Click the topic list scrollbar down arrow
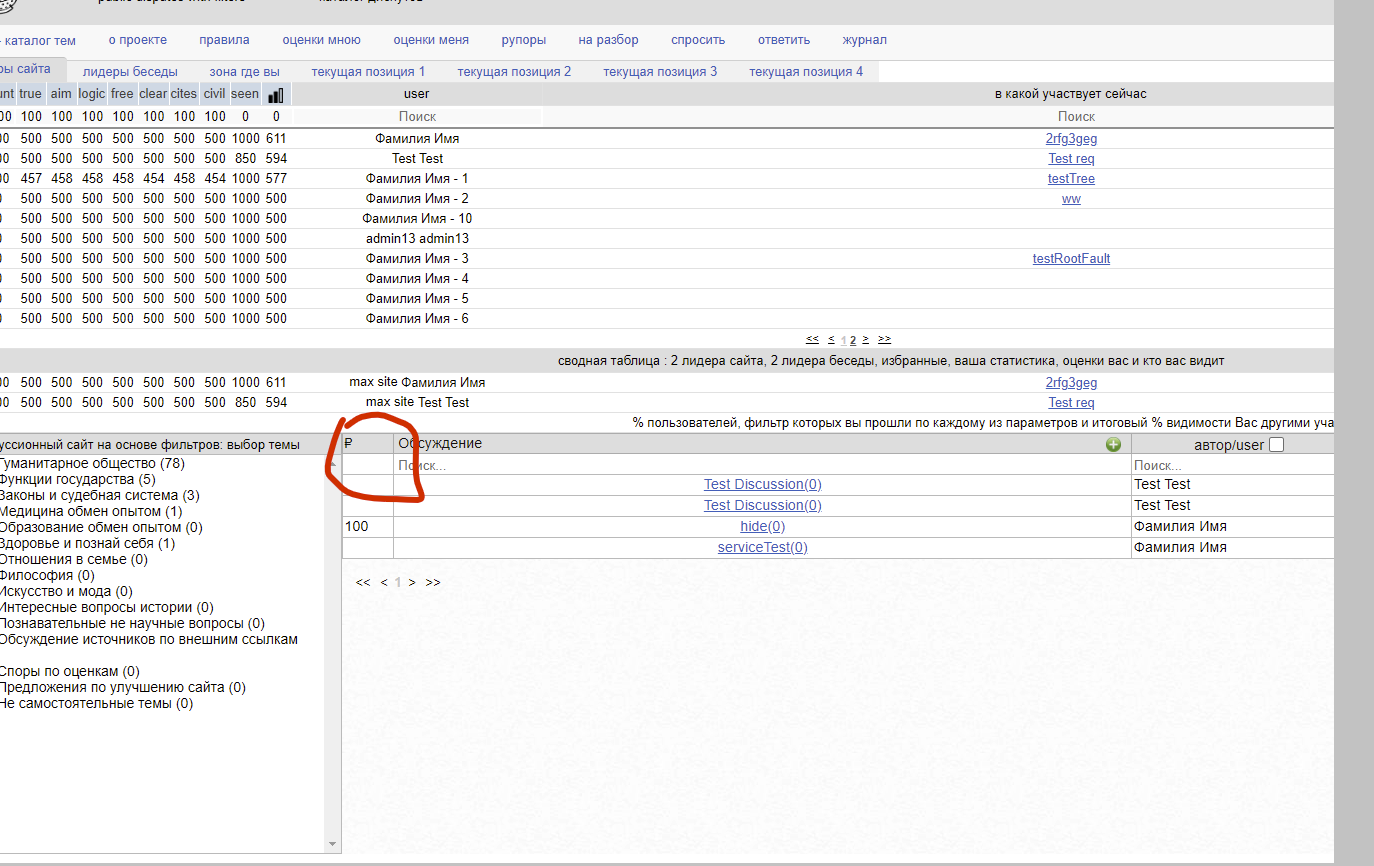The height and width of the screenshot is (866, 1374). [333, 845]
